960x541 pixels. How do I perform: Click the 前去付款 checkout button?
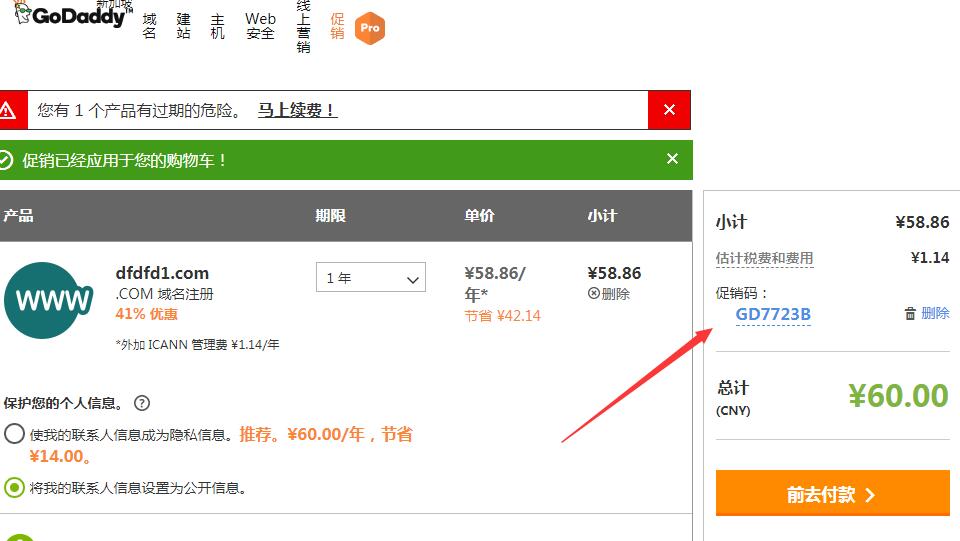(832, 495)
